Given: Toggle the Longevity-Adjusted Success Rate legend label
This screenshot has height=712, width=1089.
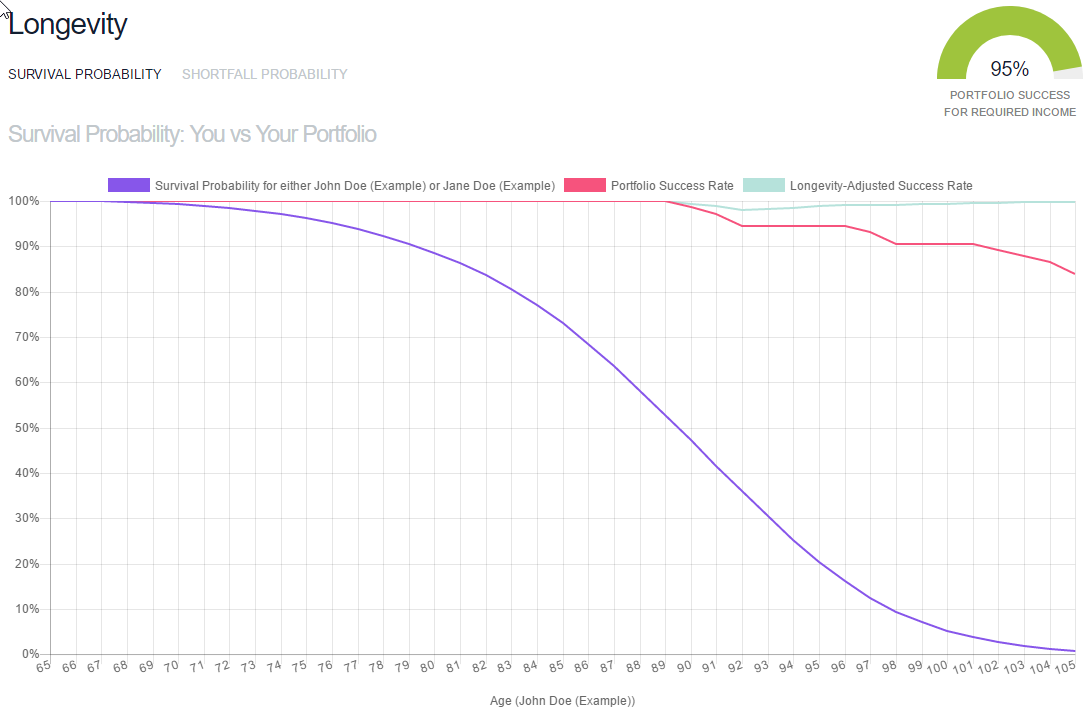Looking at the screenshot, I should pyautogui.click(x=880, y=185).
